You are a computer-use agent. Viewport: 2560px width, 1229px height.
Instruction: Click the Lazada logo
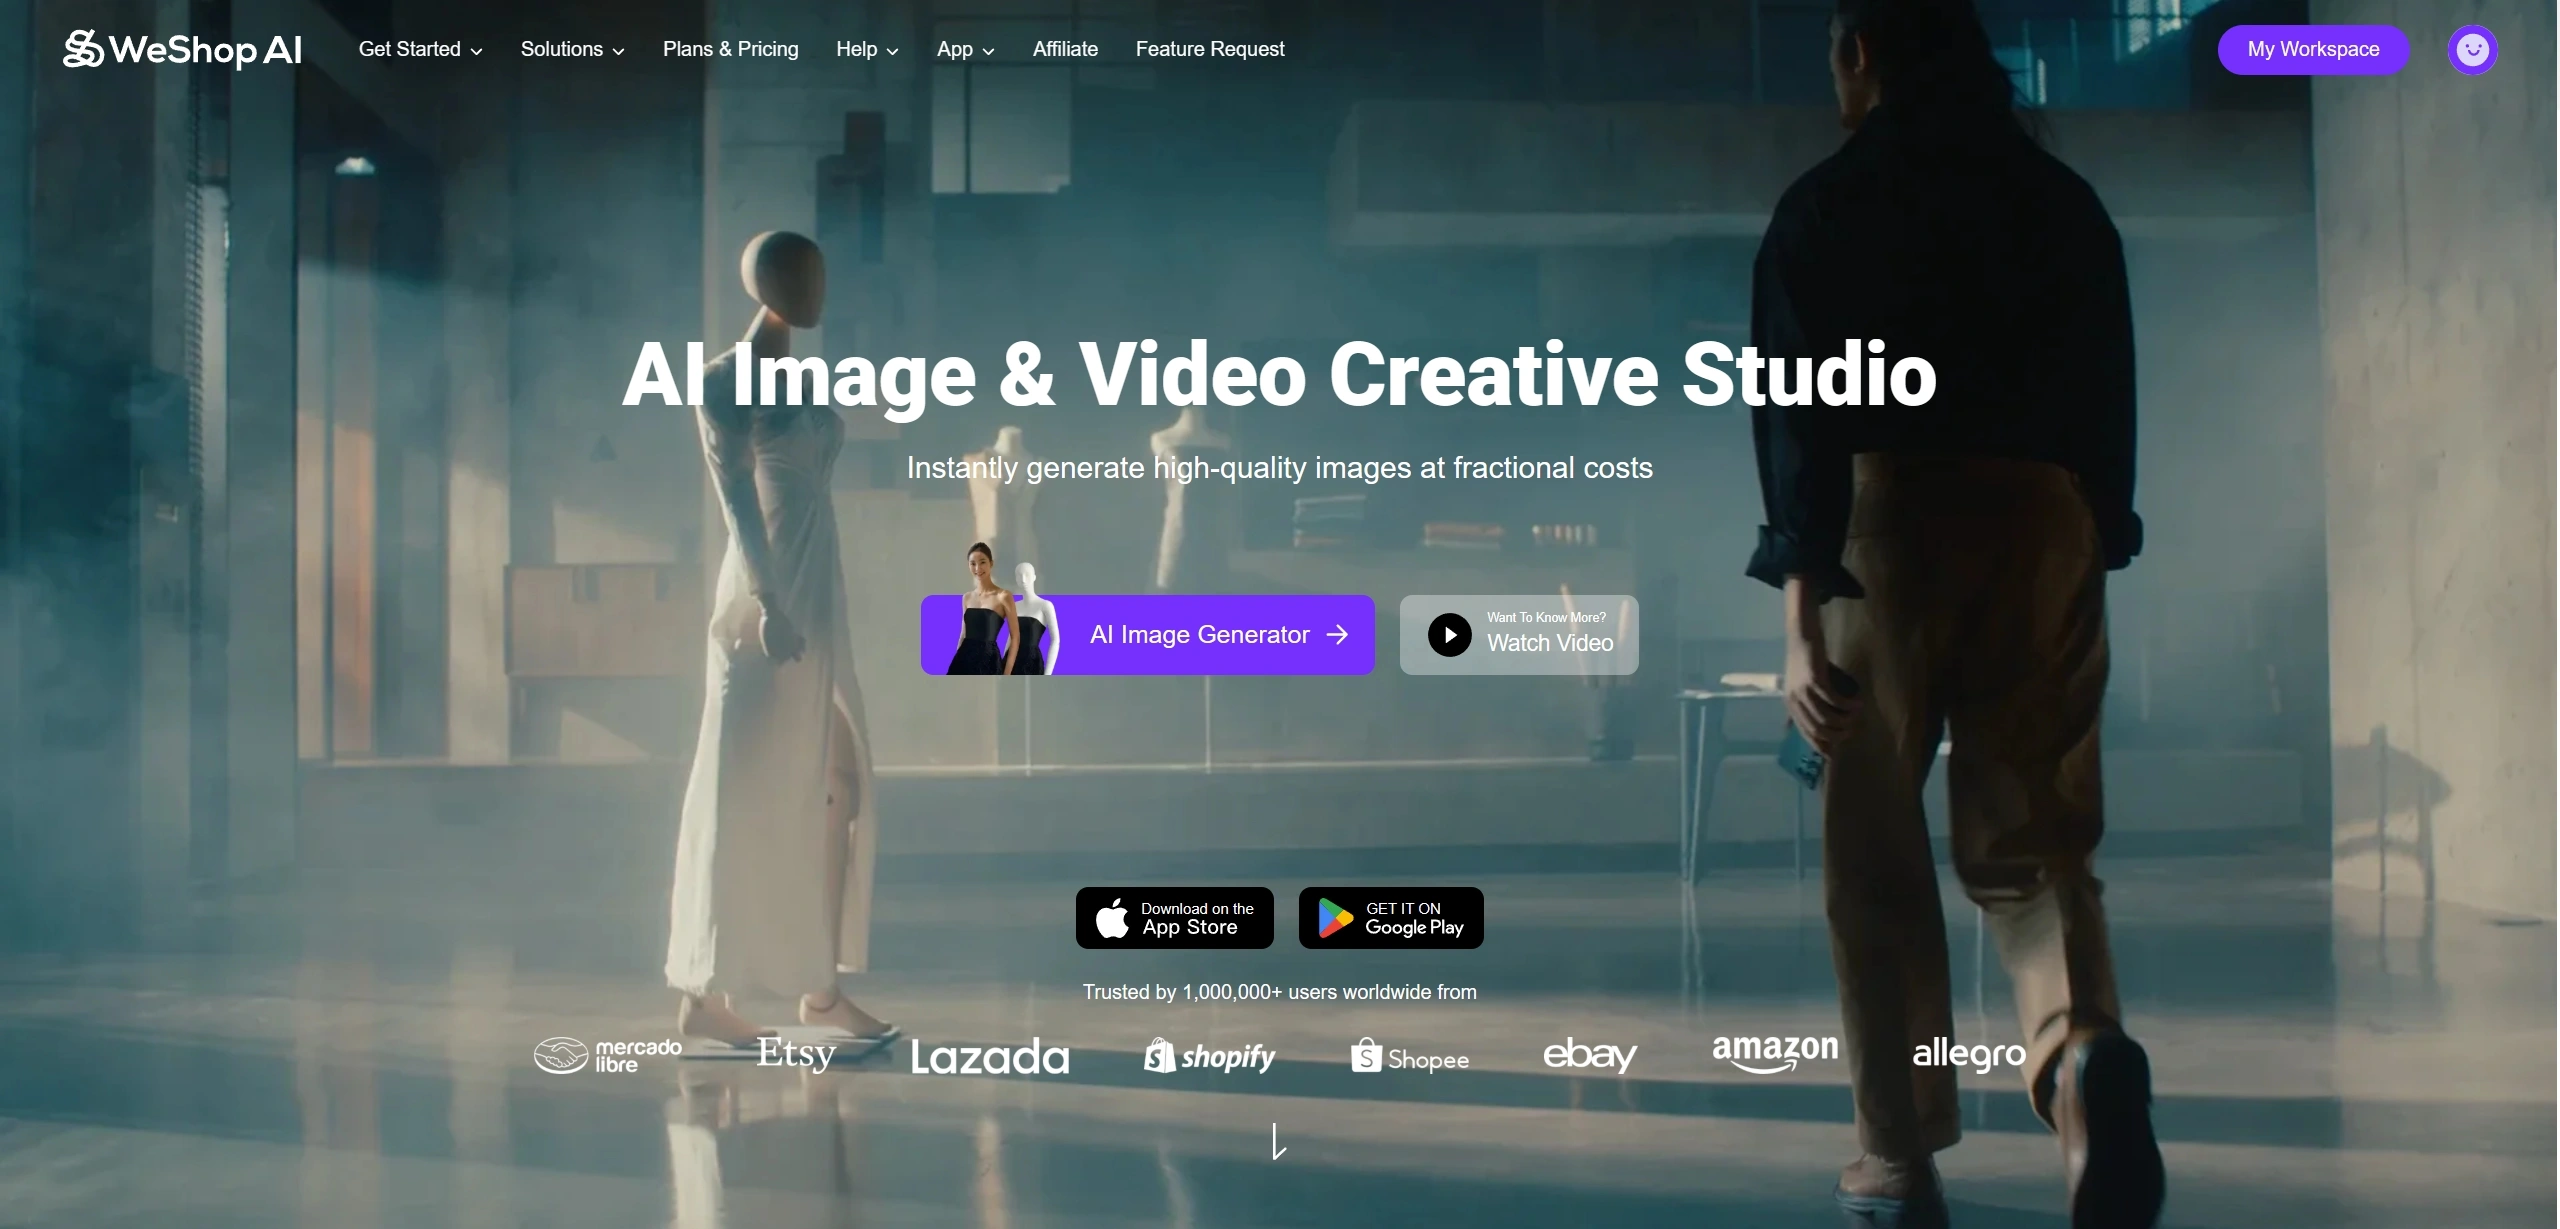(x=989, y=1057)
